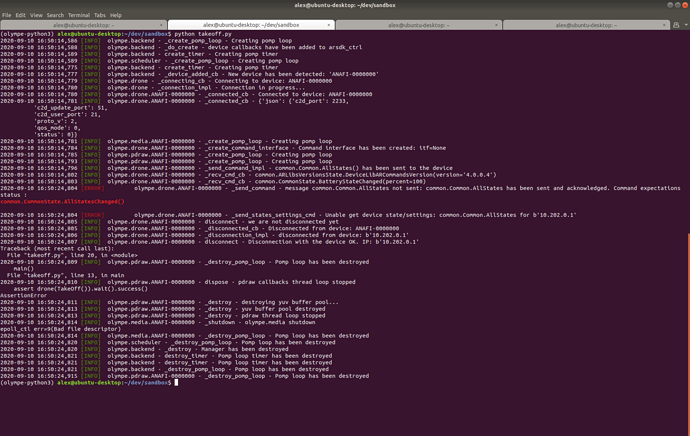Open the File menu

pyautogui.click(x=7, y=15)
